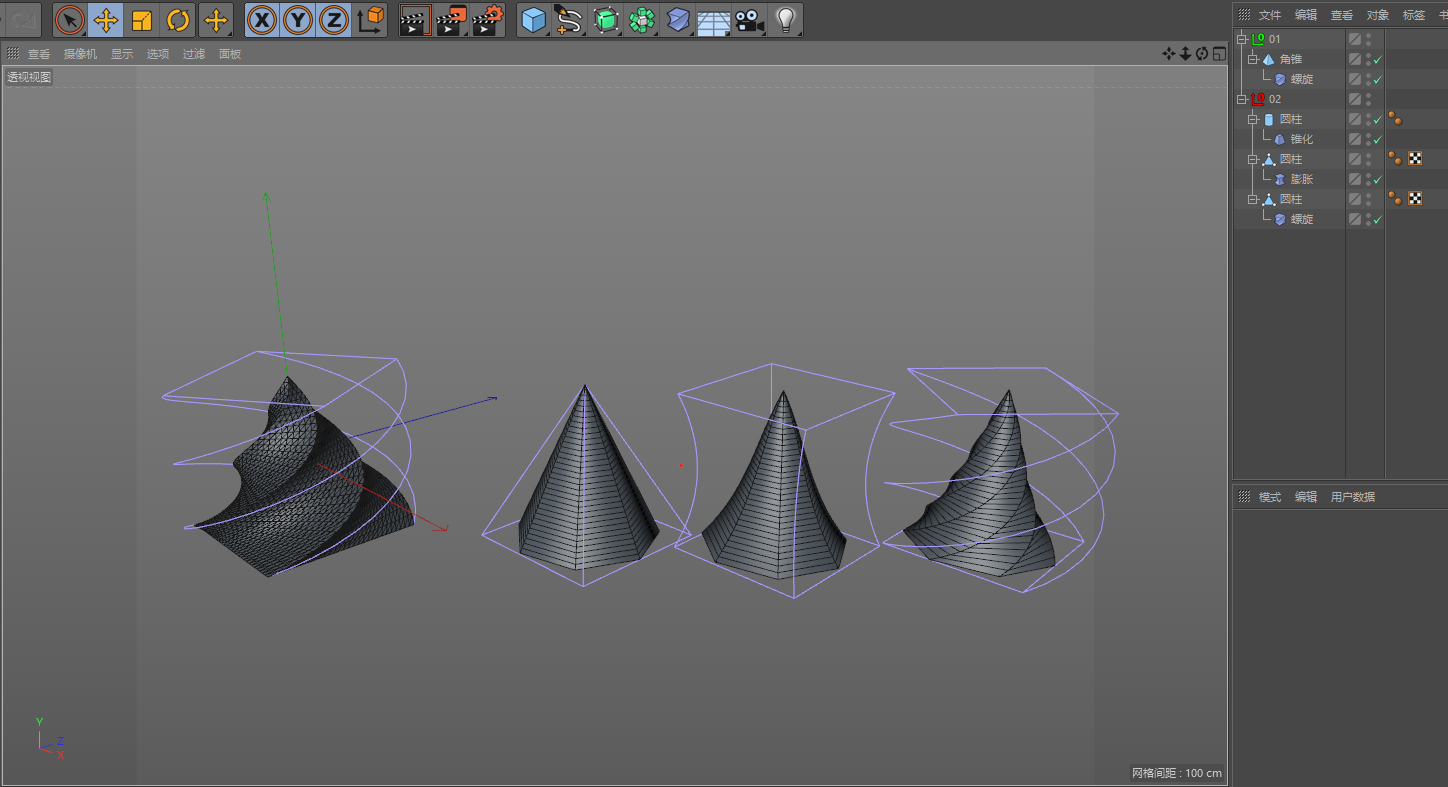This screenshot has height=787, width=1448.
Task: Collapse the 01 null group
Action: click(x=1242, y=39)
